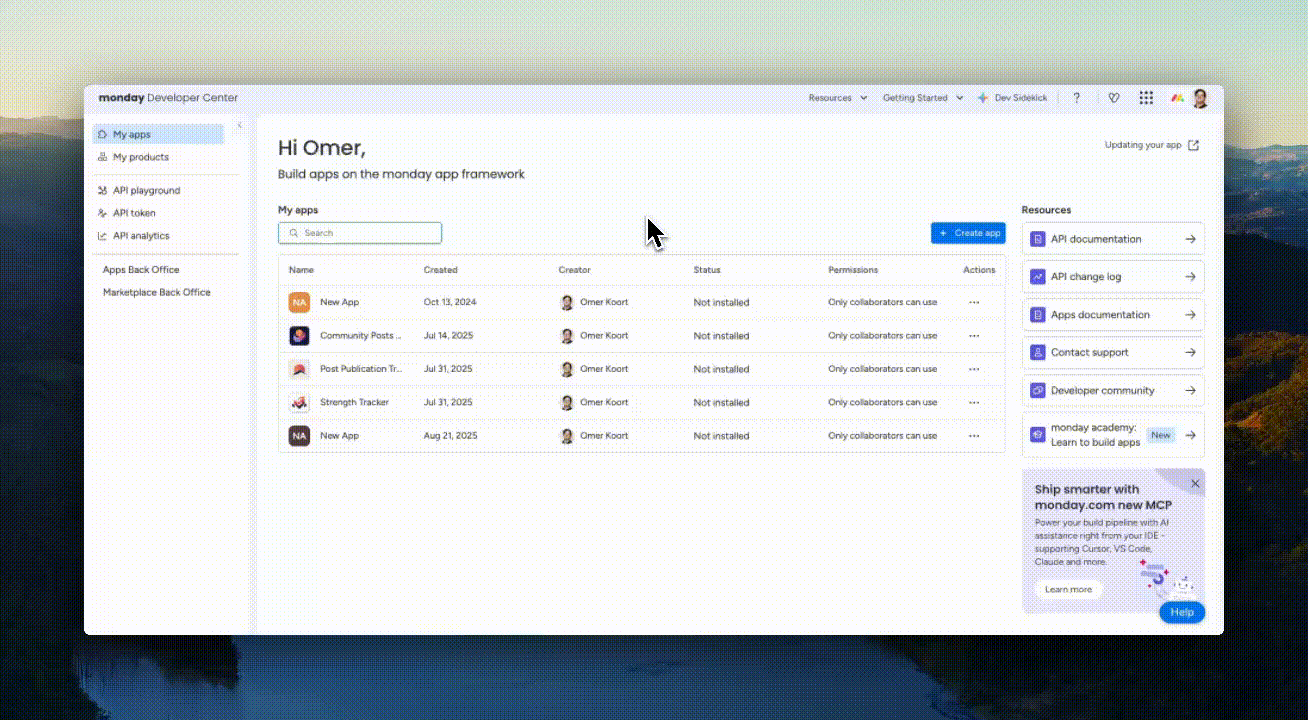Open the Developer community resource link
This screenshot has height=720, width=1308.
point(1113,391)
